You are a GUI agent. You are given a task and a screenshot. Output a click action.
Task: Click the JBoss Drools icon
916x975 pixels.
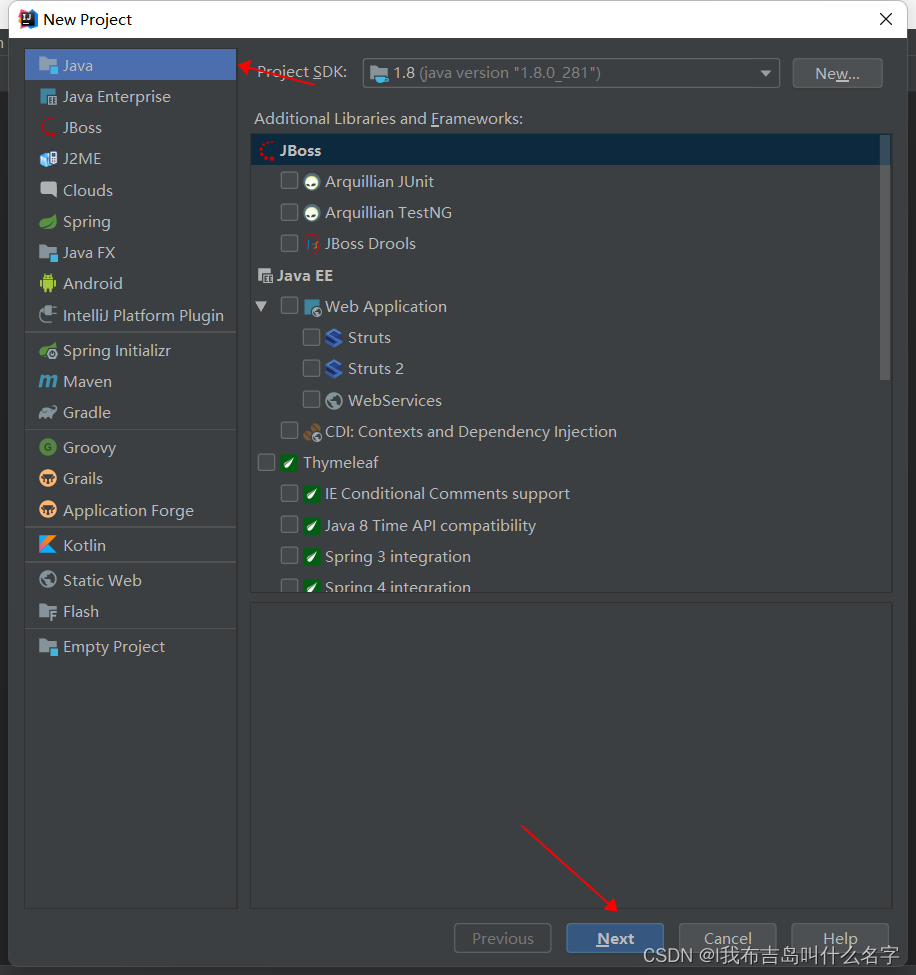312,244
